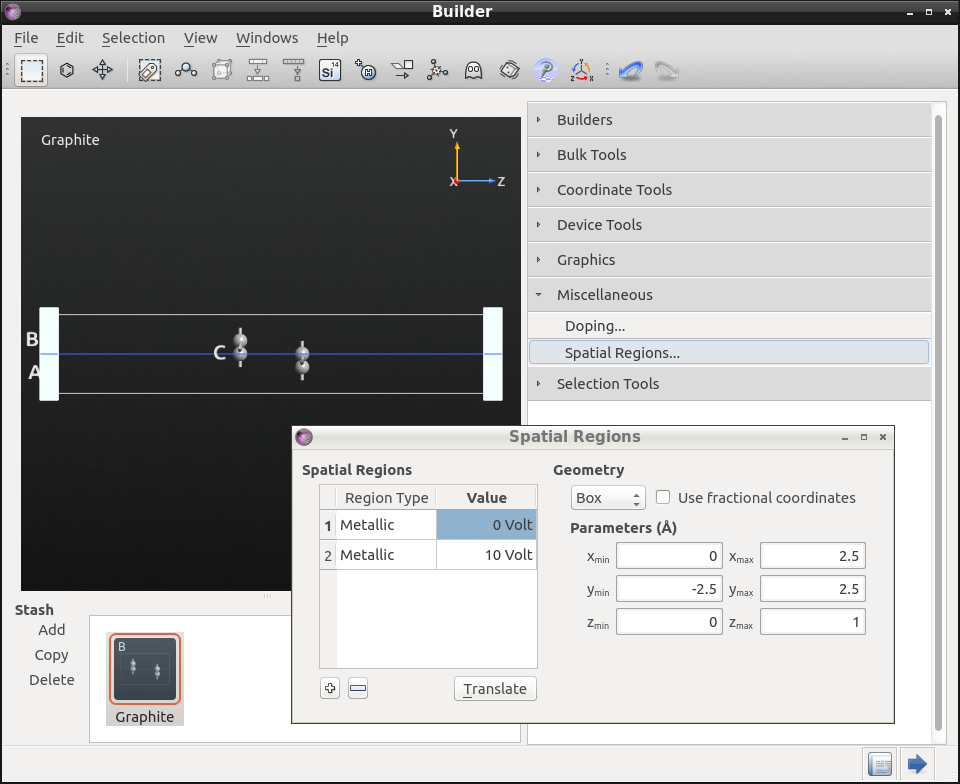
Task: Collapse the Miscellaneous section
Action: [x=729, y=294]
